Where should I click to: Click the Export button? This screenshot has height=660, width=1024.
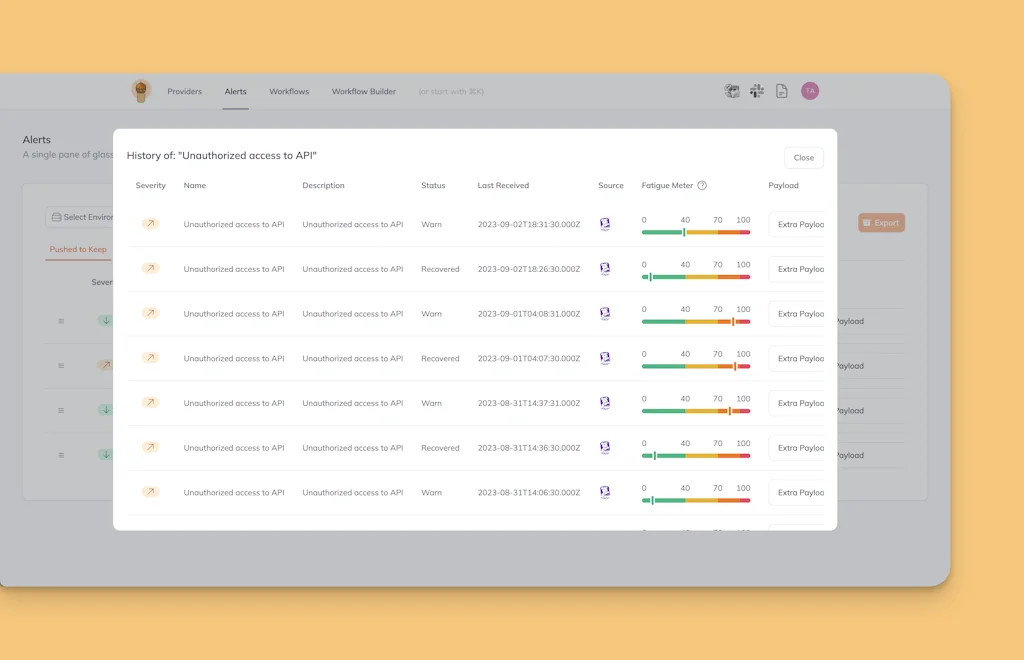(881, 223)
